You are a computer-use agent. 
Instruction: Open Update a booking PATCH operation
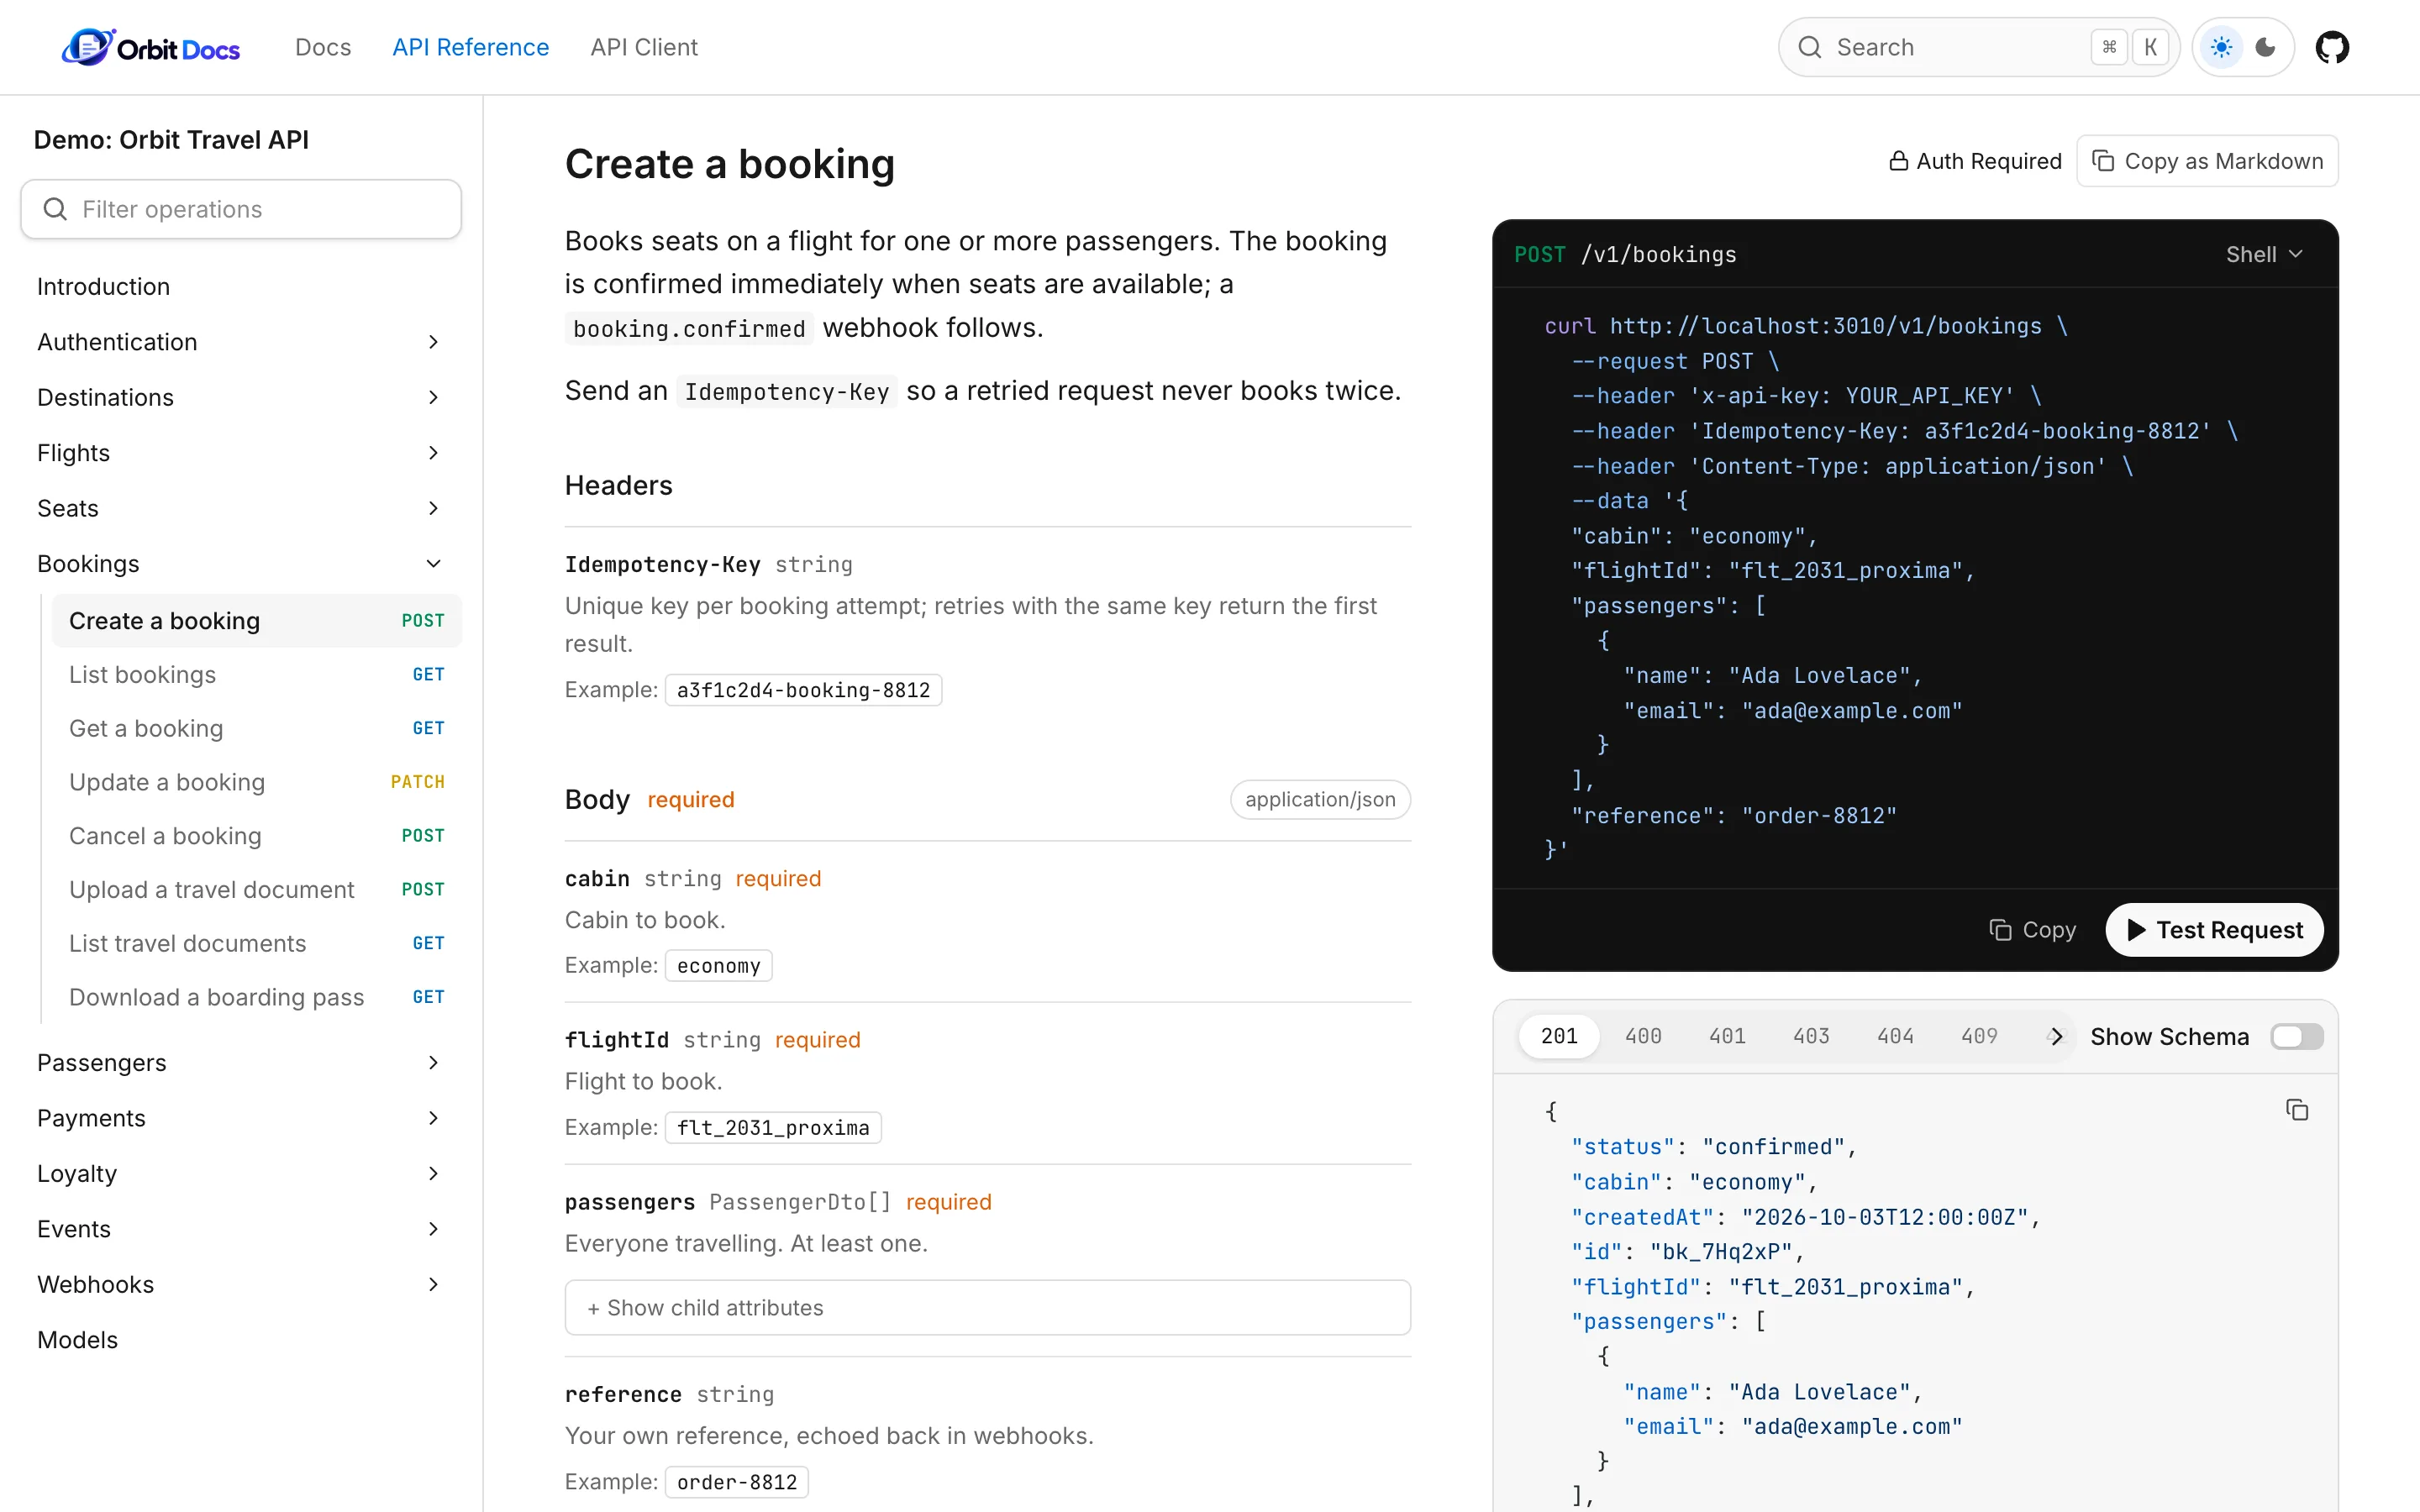click(256, 782)
